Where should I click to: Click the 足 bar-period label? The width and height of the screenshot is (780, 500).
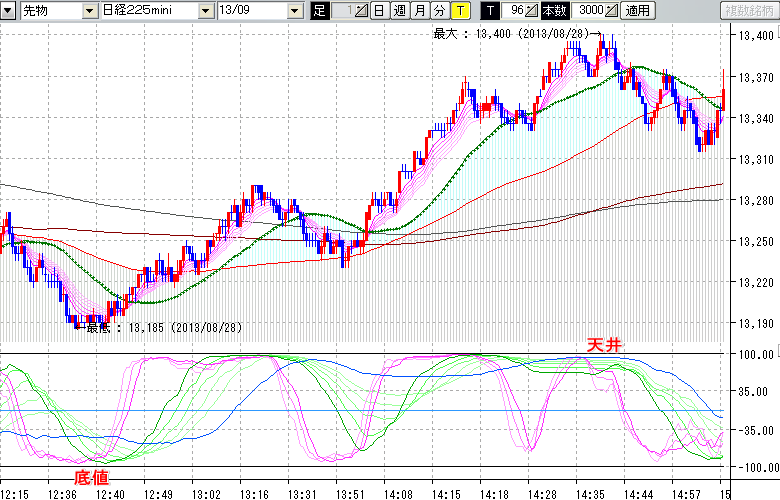tap(320, 11)
